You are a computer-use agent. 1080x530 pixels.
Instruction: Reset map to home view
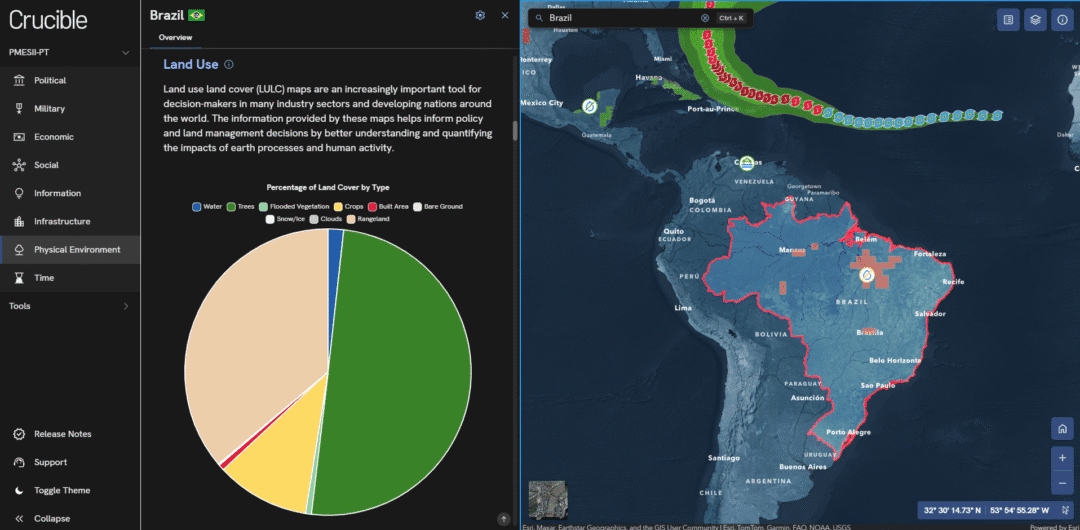coord(1062,429)
